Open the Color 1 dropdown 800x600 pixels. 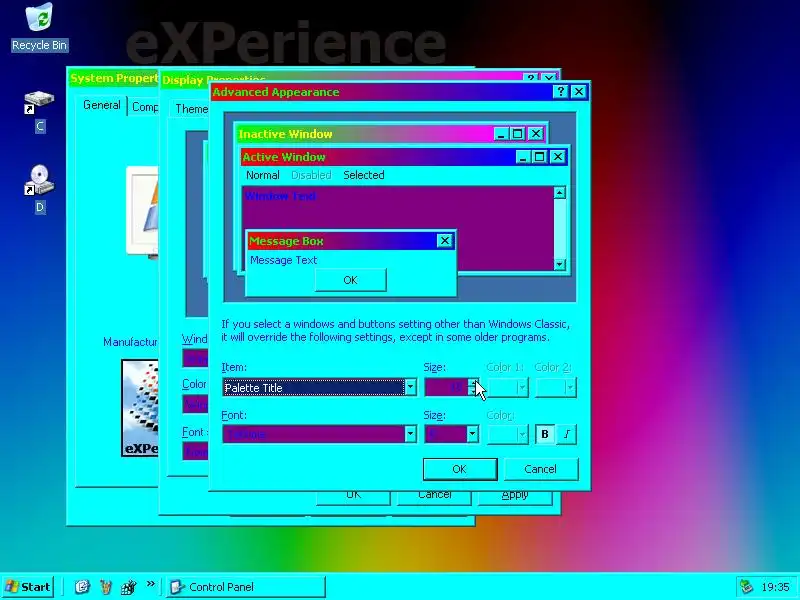(x=508, y=388)
